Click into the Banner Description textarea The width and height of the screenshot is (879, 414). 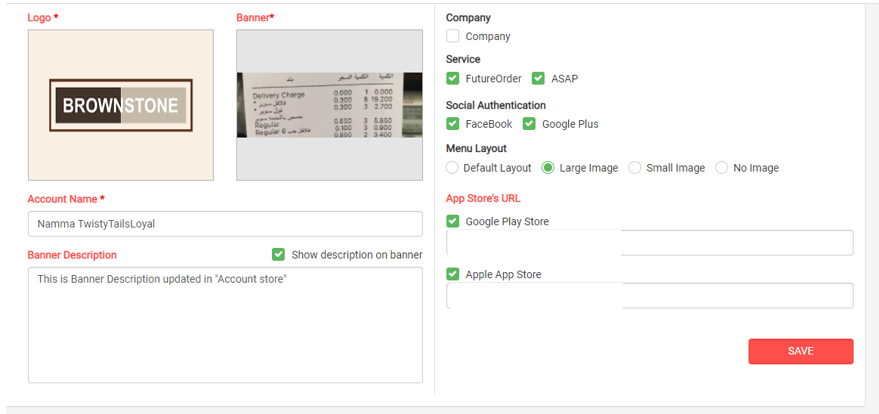225,325
